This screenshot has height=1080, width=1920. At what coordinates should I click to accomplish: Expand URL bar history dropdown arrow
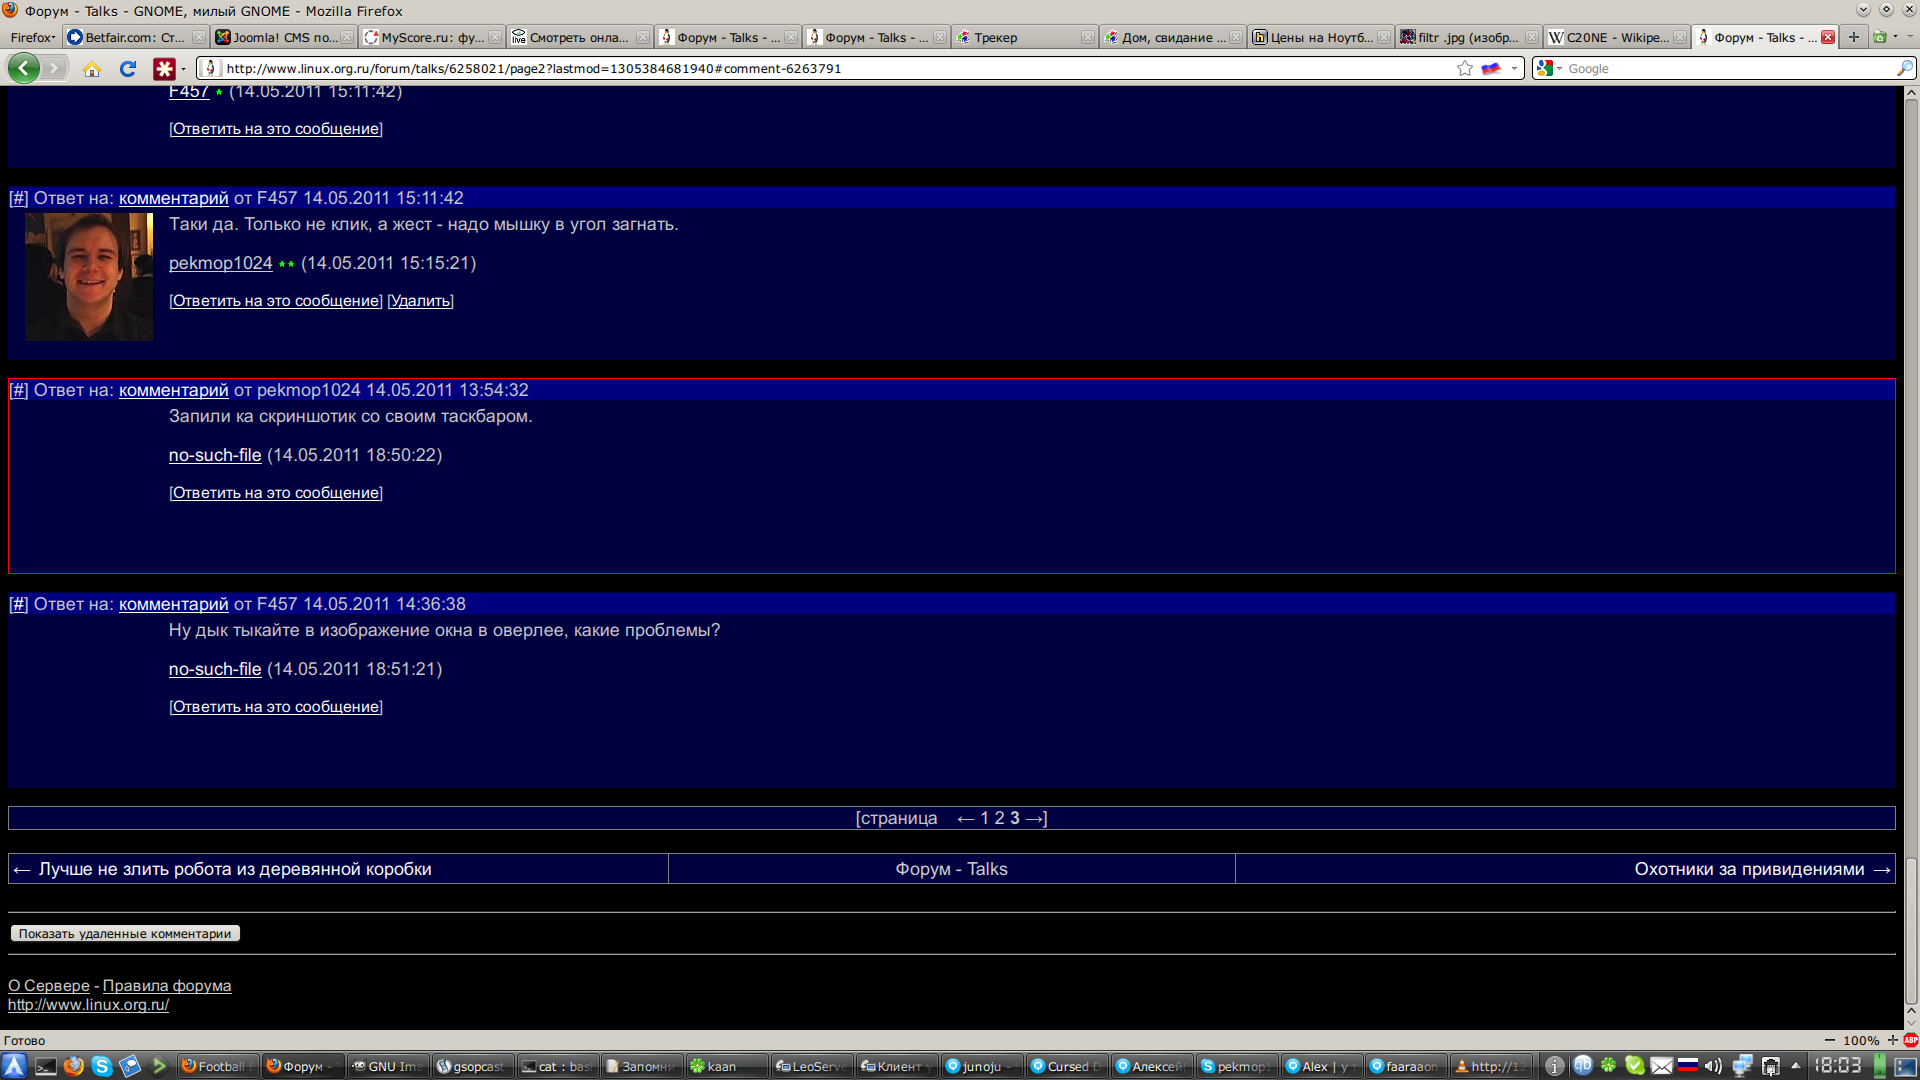pos(1514,68)
